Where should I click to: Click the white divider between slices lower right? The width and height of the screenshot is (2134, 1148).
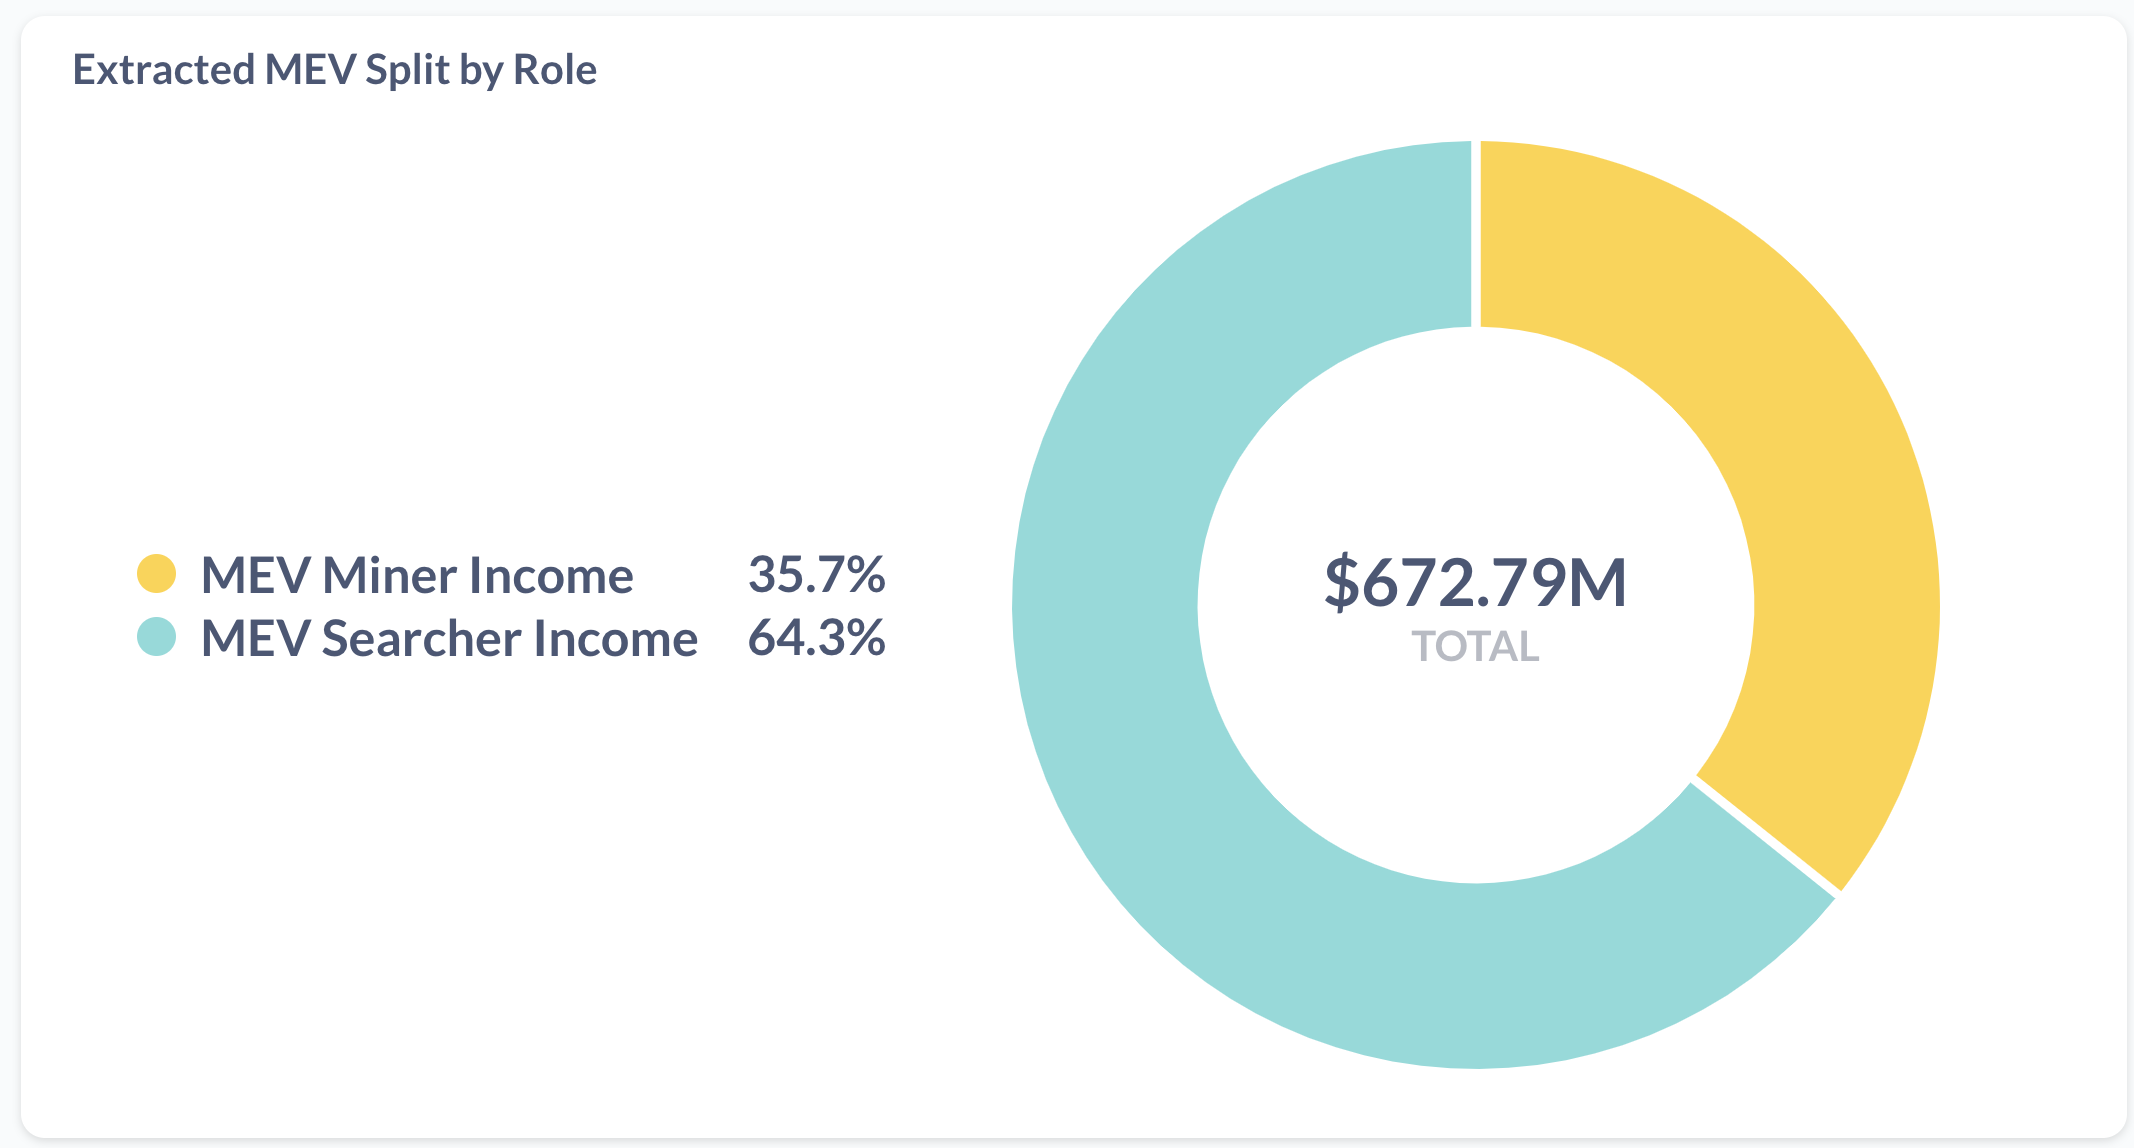click(x=1766, y=837)
